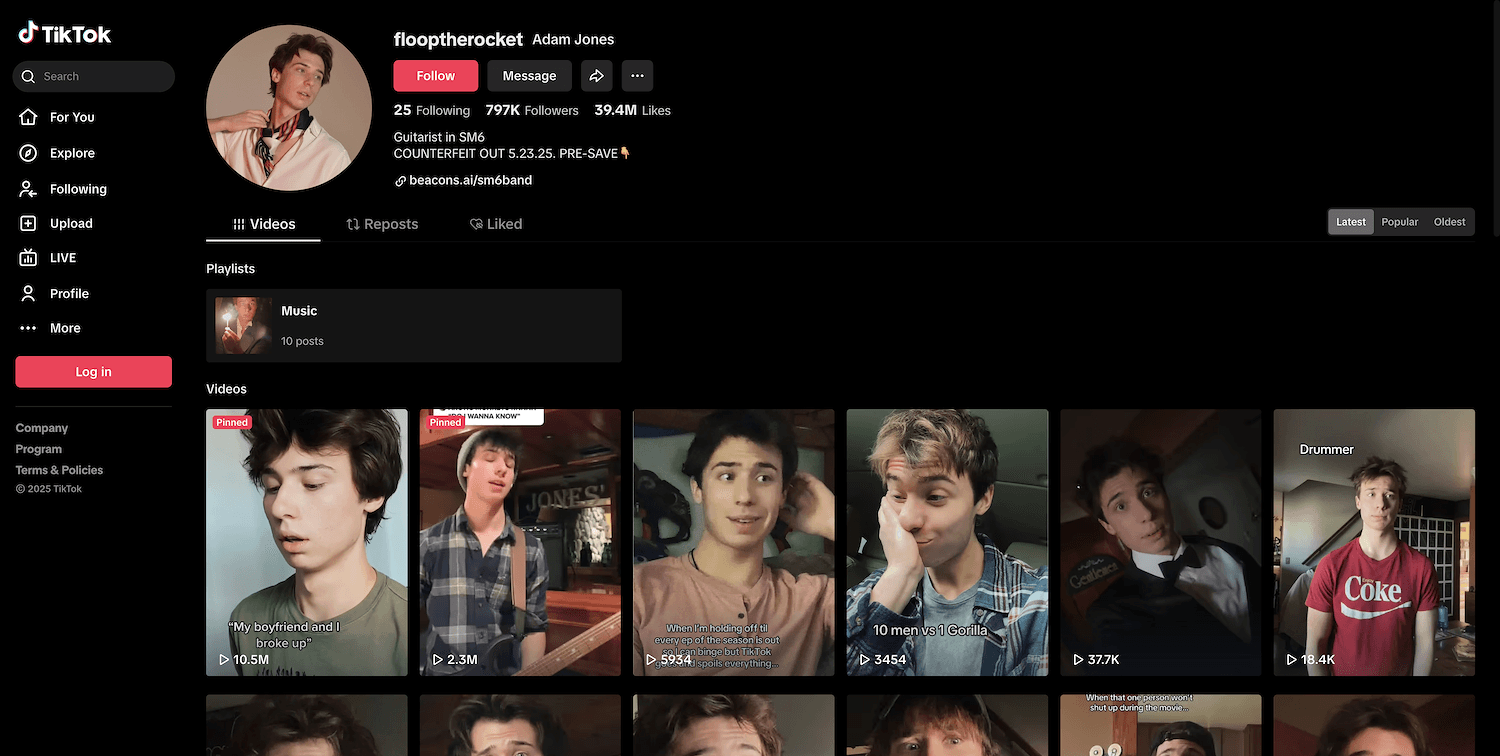Viewport: 1500px width, 756px height.
Task: Expand the Terms & Policies section
Action: point(59,470)
